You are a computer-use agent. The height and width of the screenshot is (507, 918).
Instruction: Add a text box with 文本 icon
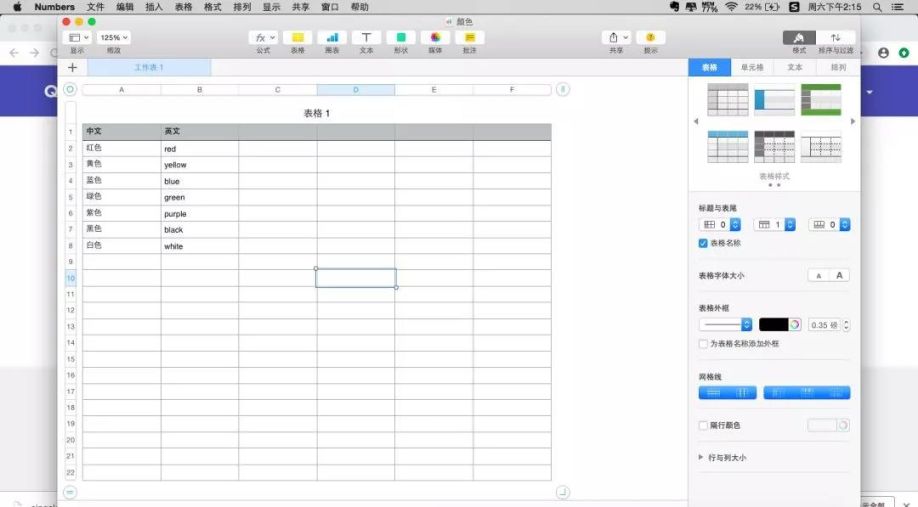[x=366, y=37]
